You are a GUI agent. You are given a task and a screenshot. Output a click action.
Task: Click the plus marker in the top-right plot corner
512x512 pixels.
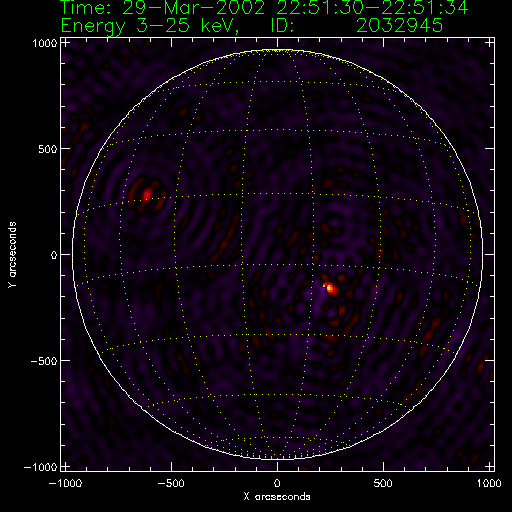[x=489, y=43]
